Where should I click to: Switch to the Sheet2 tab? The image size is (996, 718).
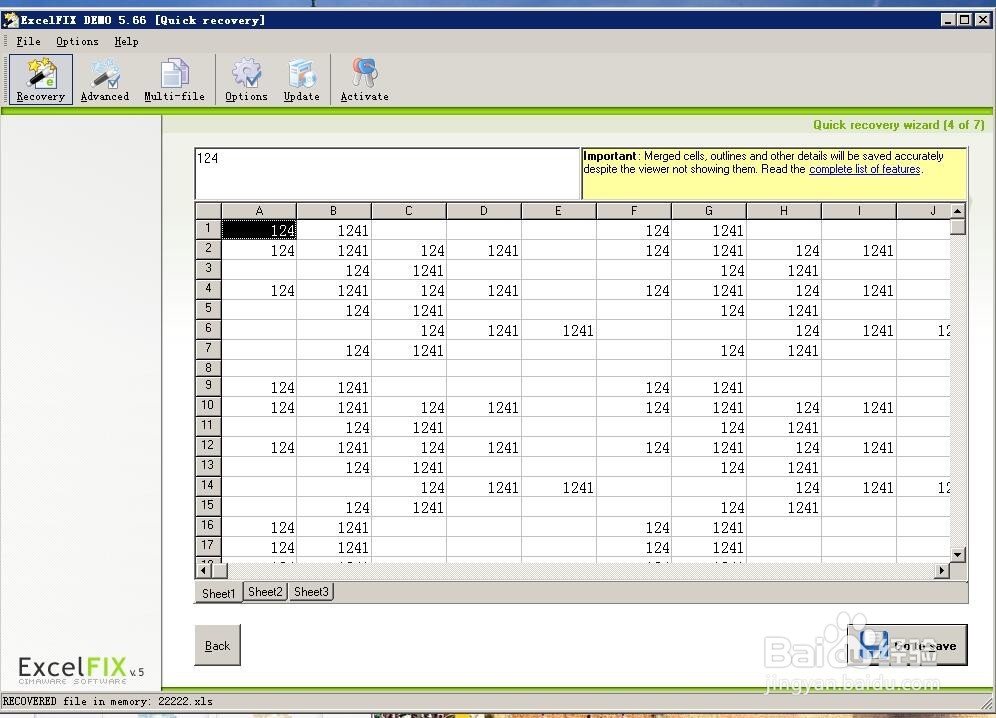tap(265, 592)
